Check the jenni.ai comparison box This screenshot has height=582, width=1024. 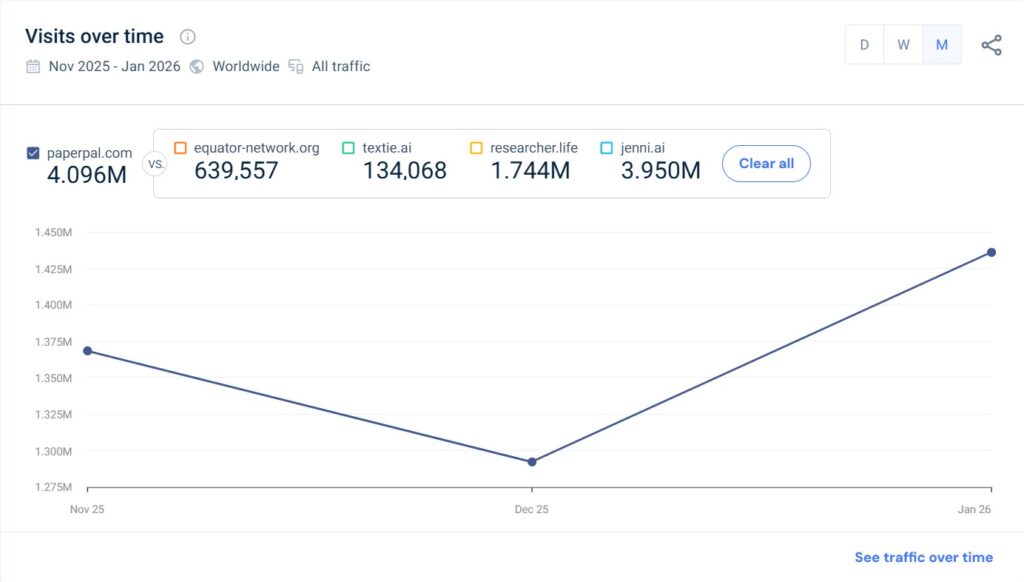pos(606,147)
